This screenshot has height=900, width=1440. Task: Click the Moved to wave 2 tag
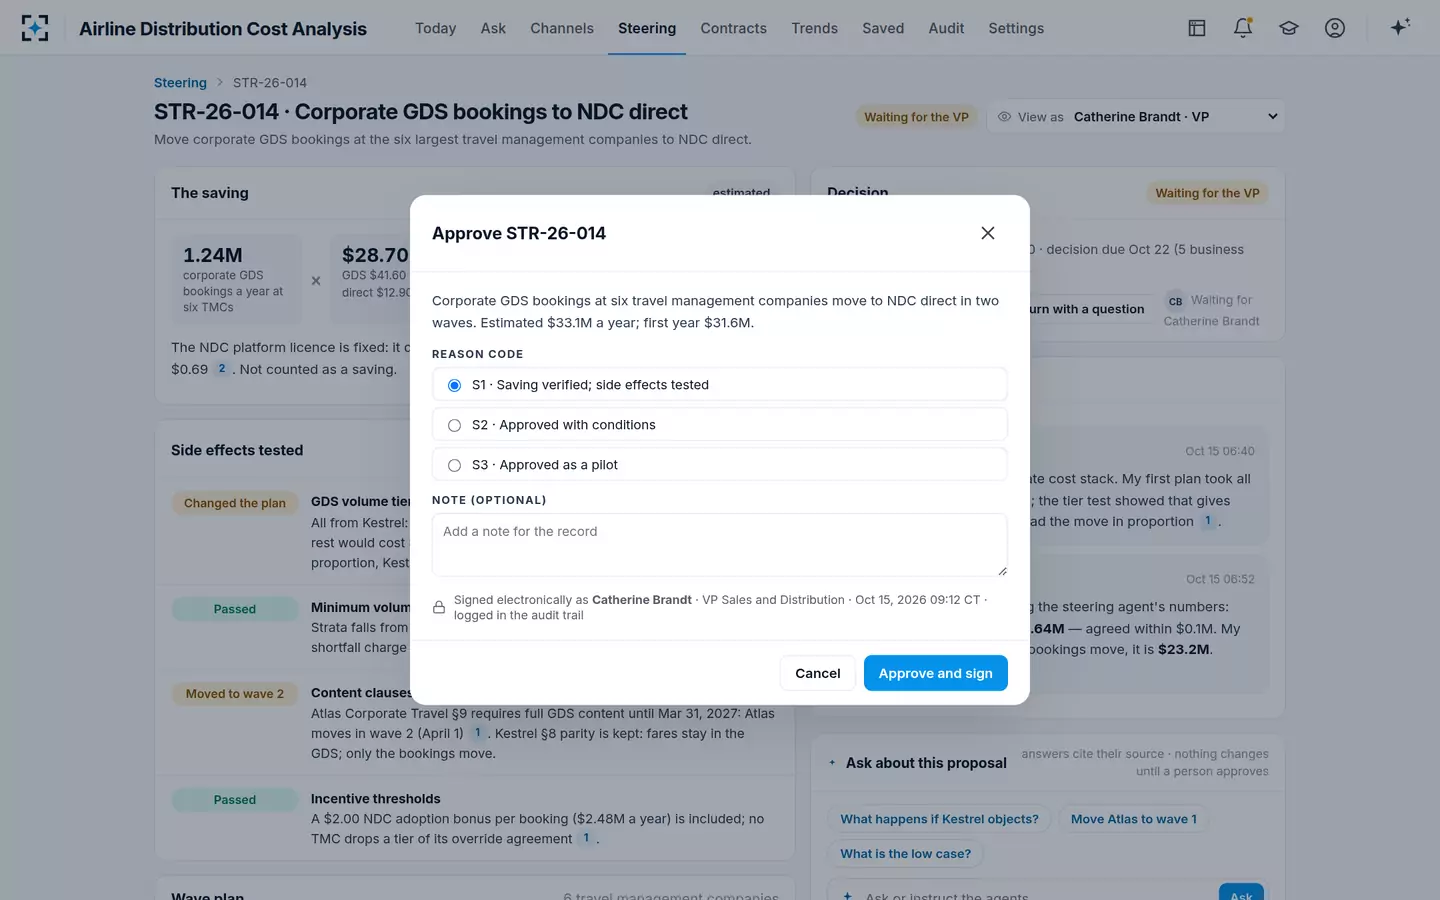tap(235, 694)
